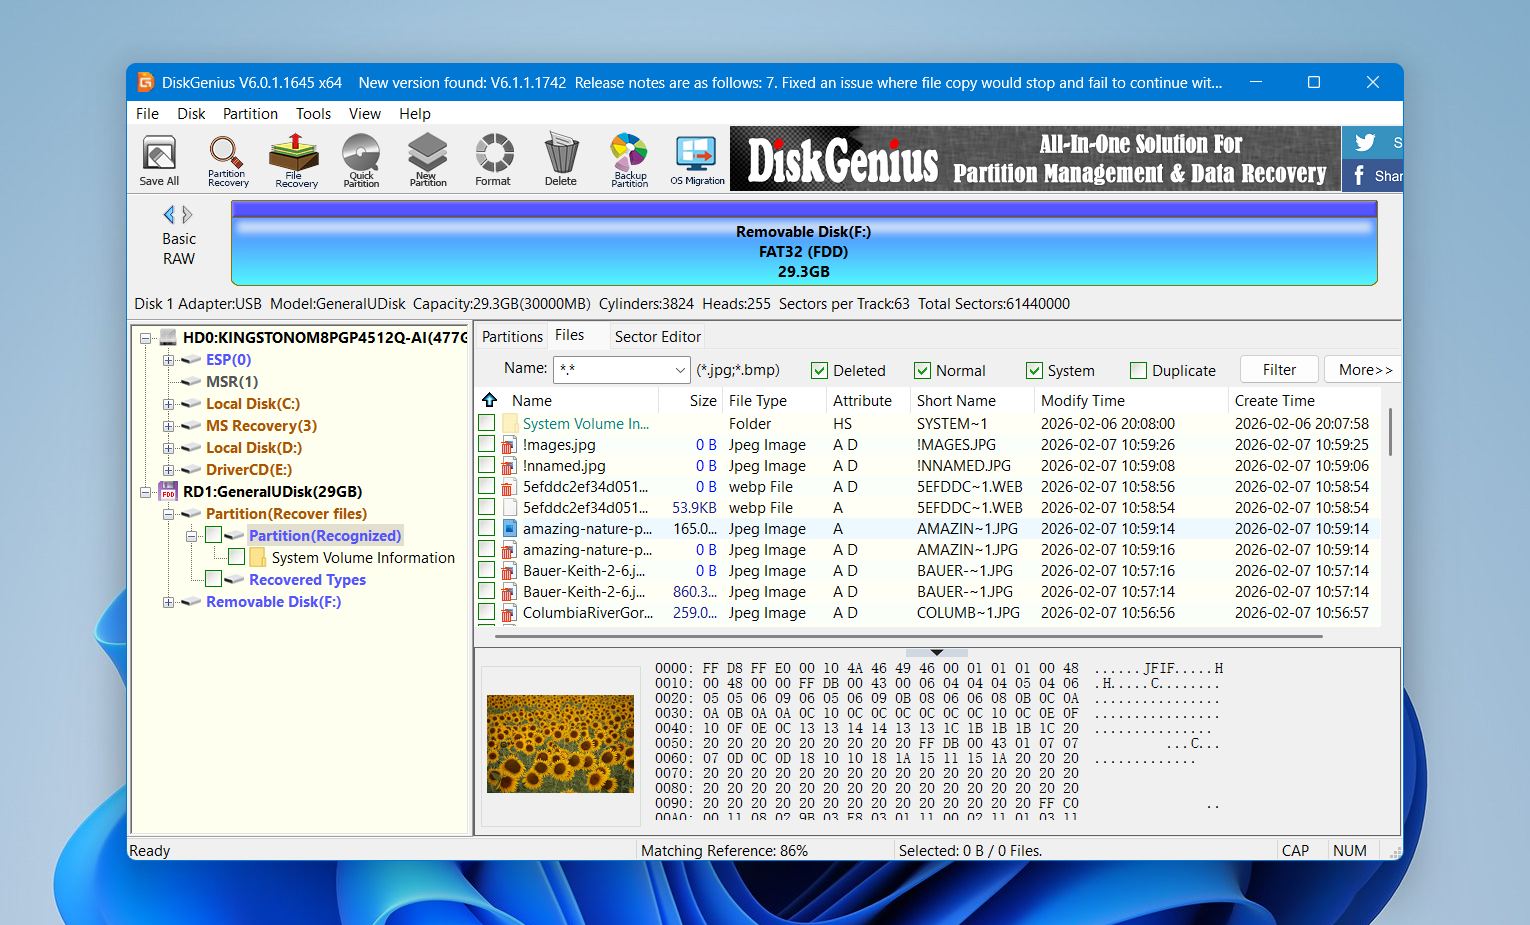This screenshot has width=1530, height=925.
Task: Open the Tools menu
Action: [313, 113]
